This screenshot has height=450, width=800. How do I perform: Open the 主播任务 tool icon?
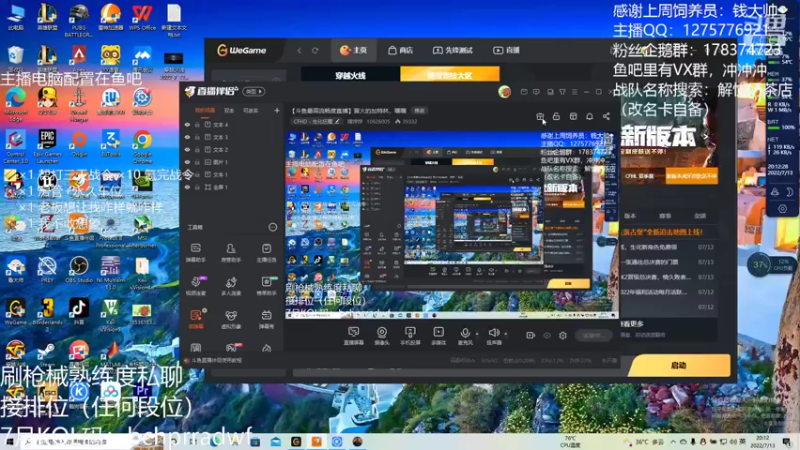[x=266, y=252]
